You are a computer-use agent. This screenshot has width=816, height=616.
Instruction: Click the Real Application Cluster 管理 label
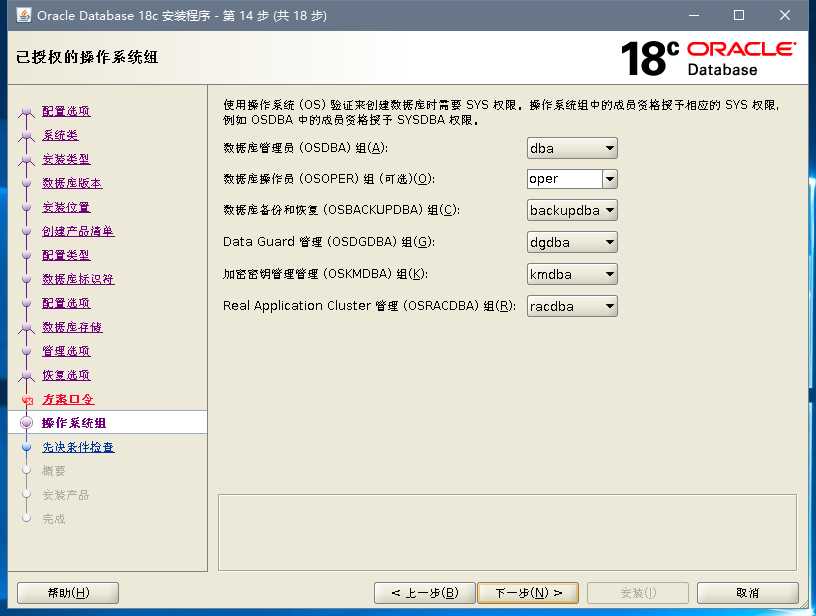[369, 305]
